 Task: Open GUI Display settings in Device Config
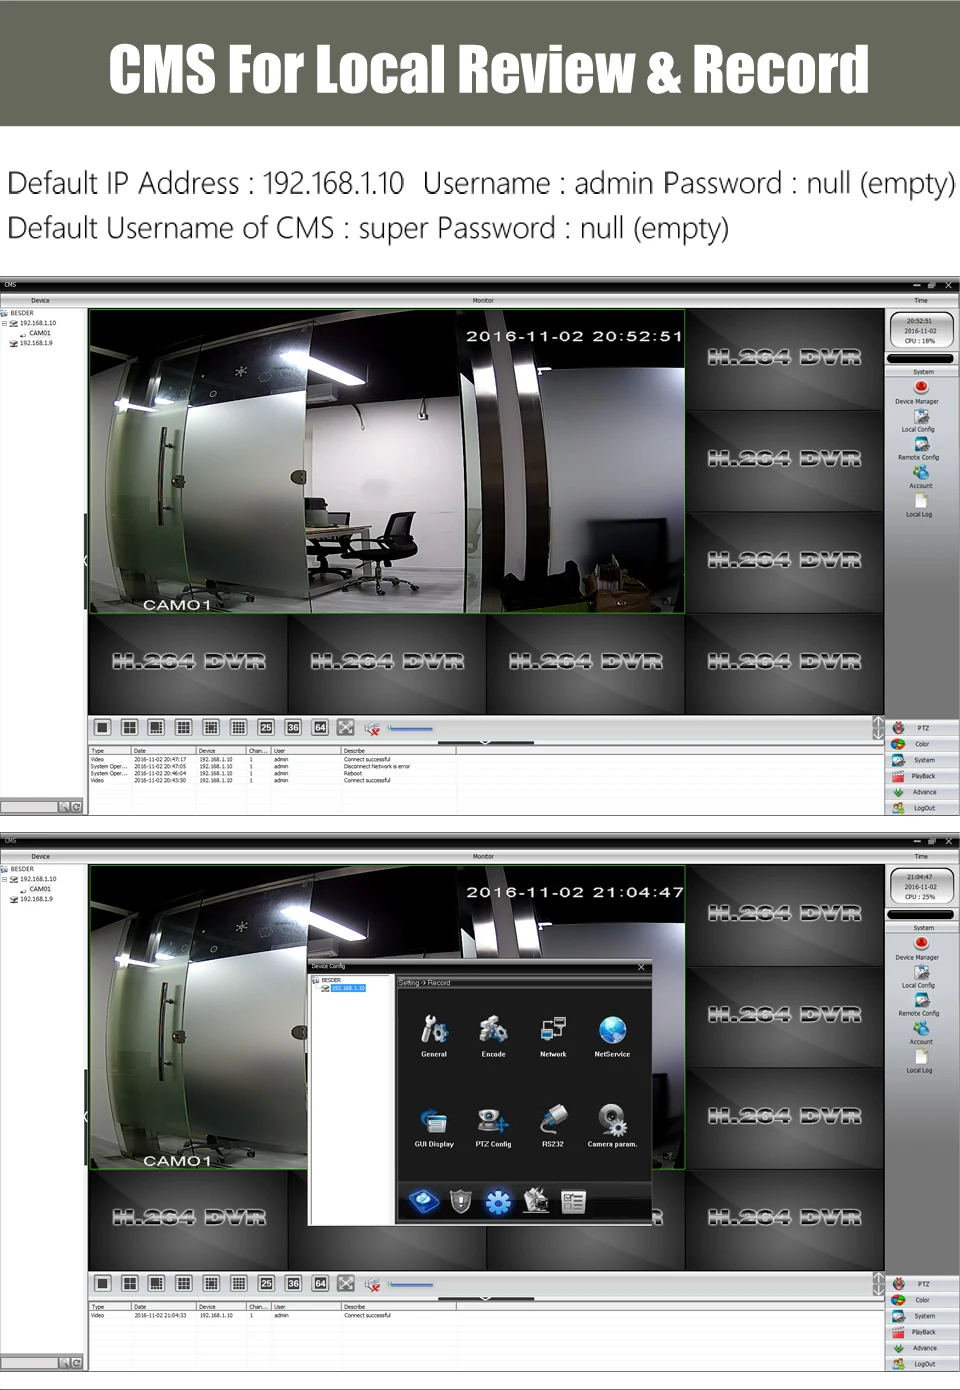(x=434, y=1126)
